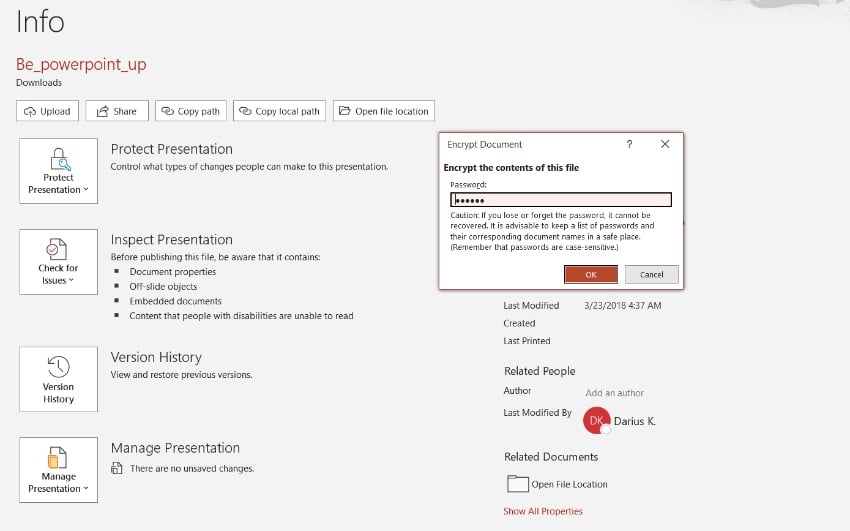Click the help question mark in Encrypt dialog
The height and width of the screenshot is (531, 850).
click(x=629, y=144)
